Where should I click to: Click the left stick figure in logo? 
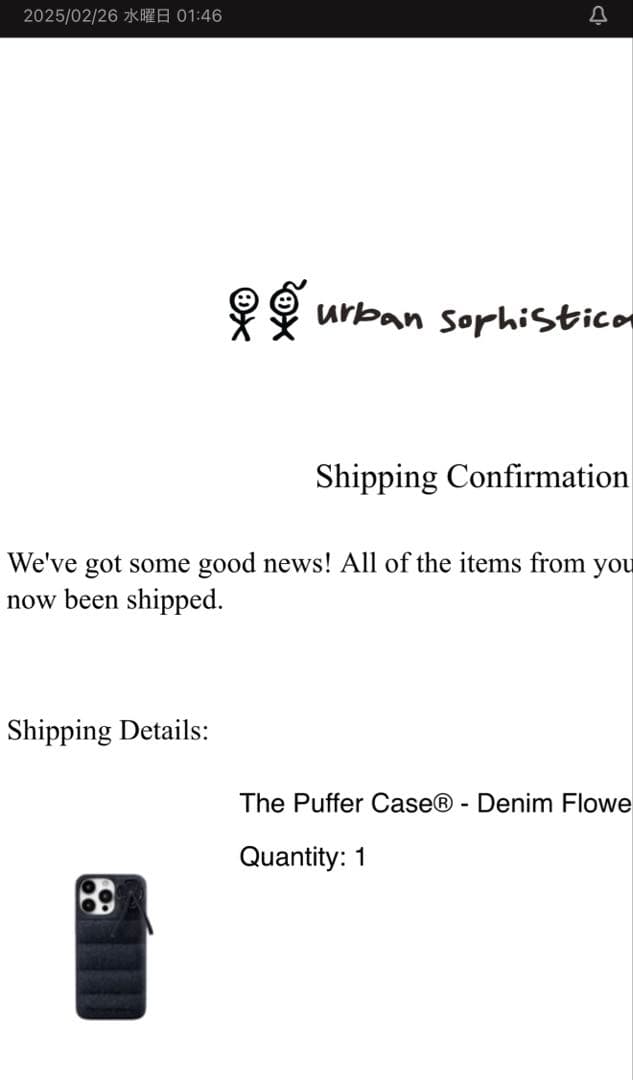click(243, 313)
